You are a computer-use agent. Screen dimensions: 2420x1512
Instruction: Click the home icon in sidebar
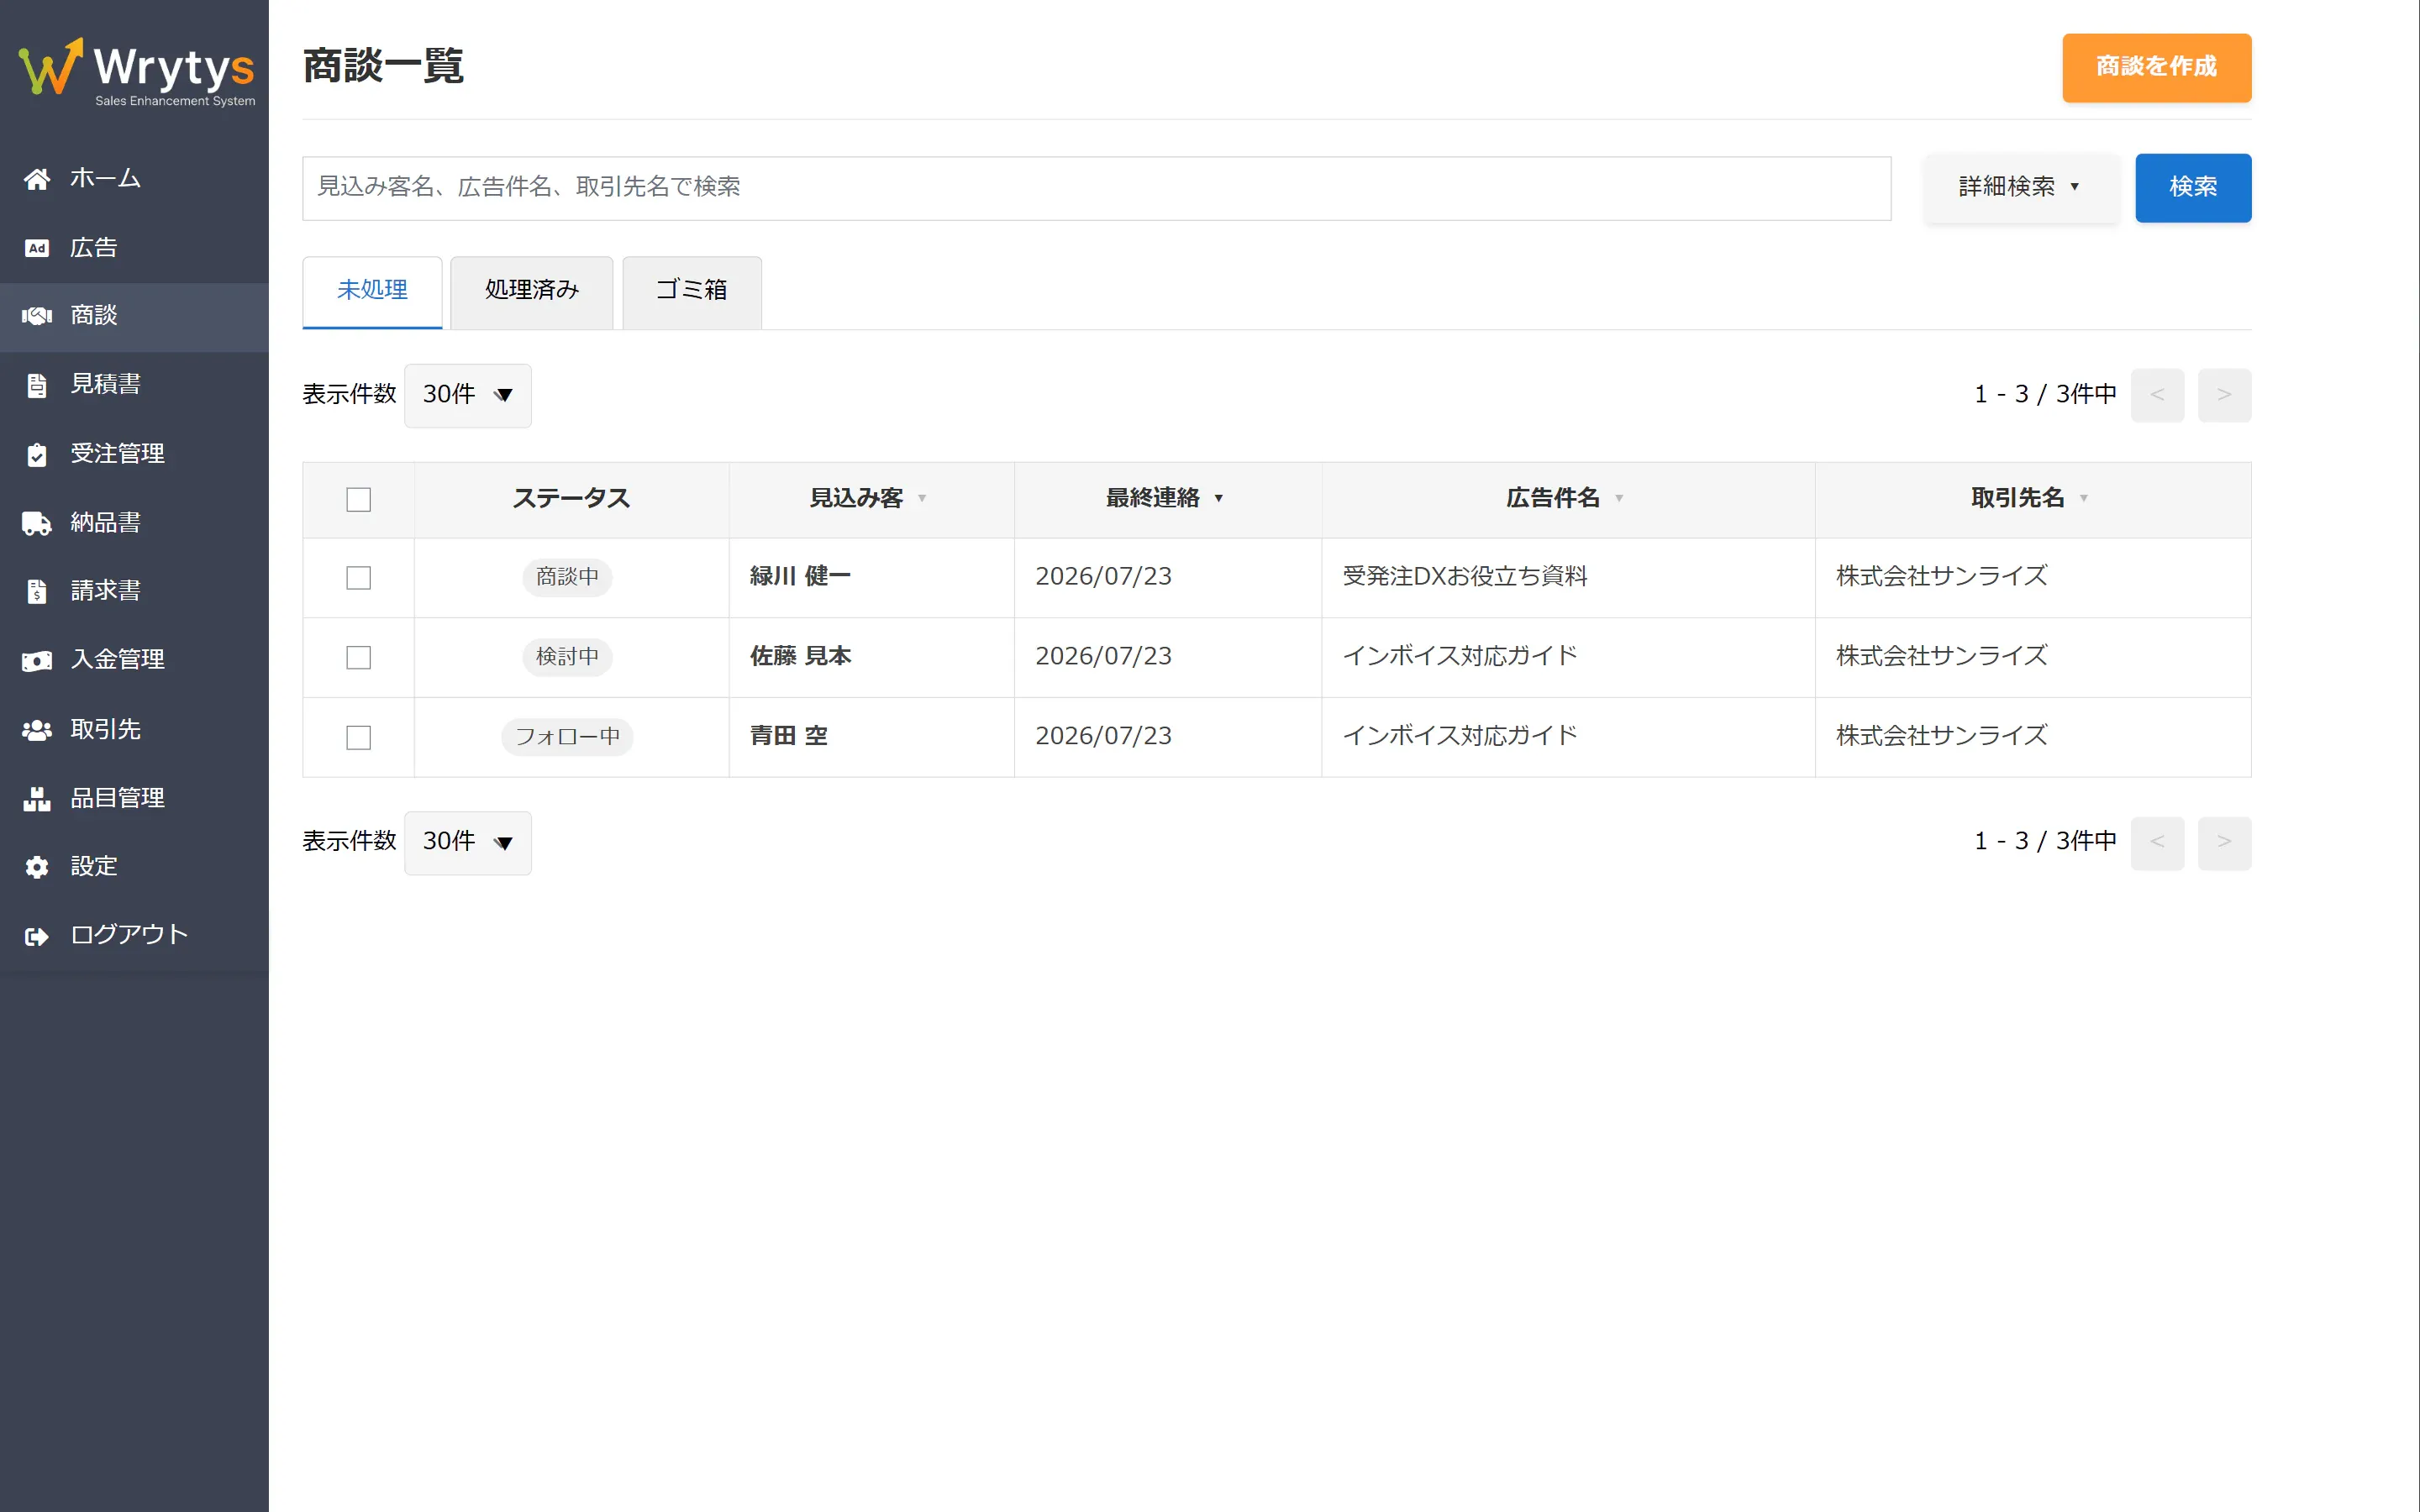[37, 179]
